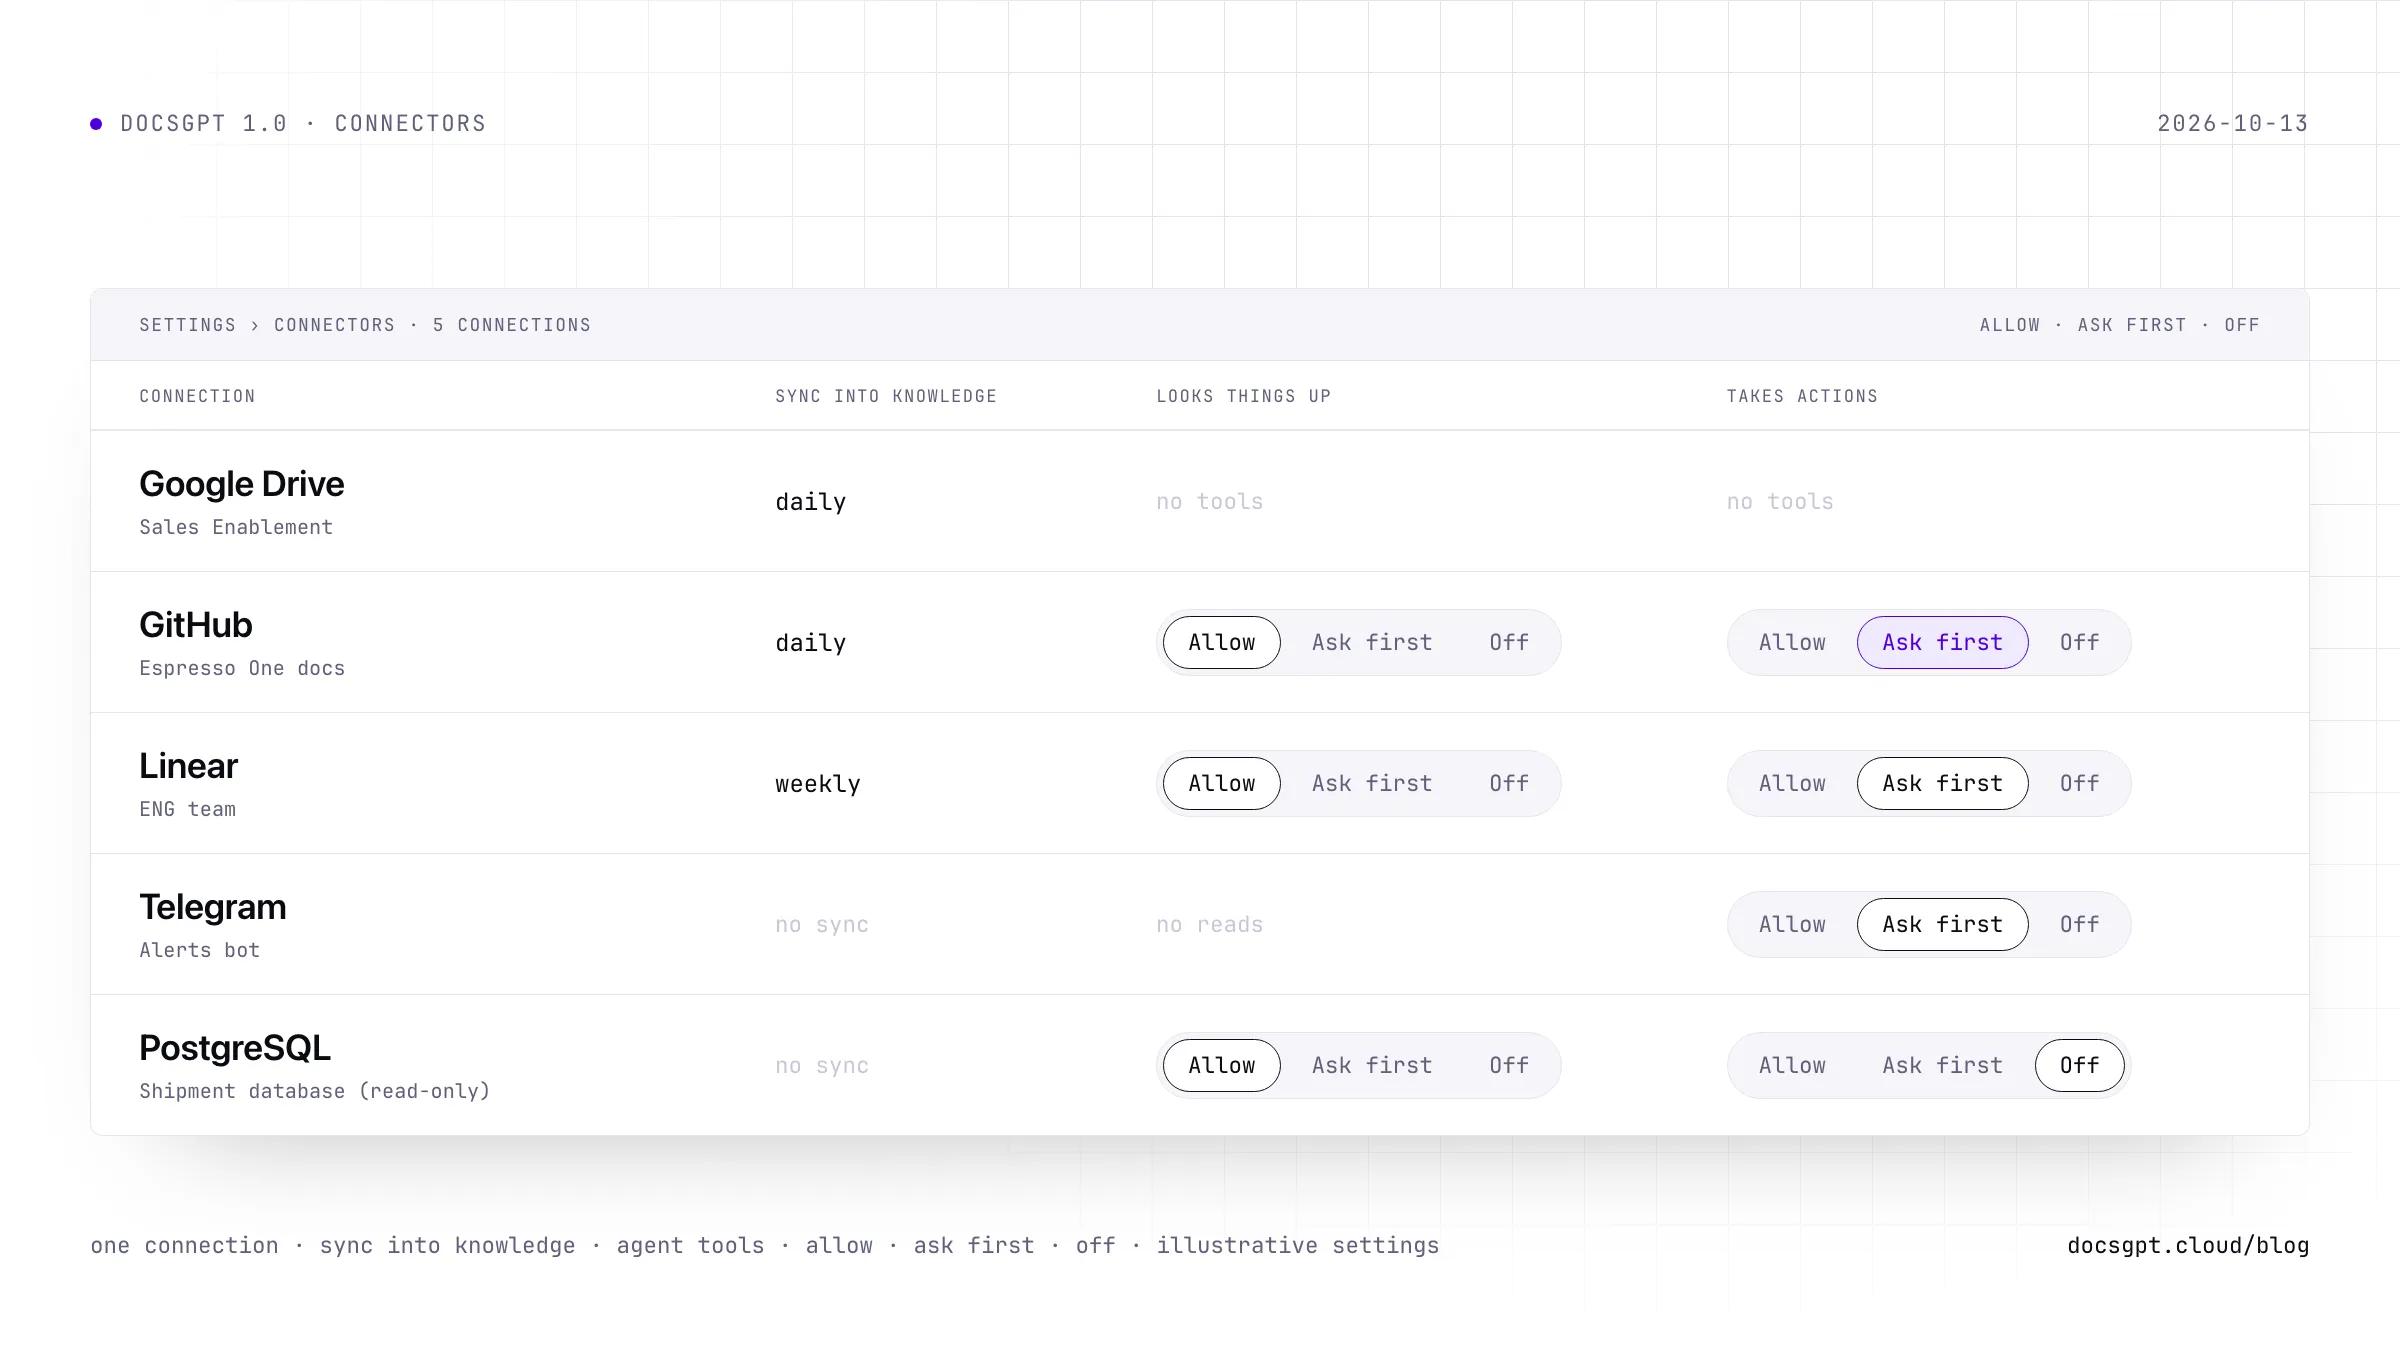Choose Ask first for Linear looks things up
This screenshot has width=2400, height=1350.
(1372, 783)
